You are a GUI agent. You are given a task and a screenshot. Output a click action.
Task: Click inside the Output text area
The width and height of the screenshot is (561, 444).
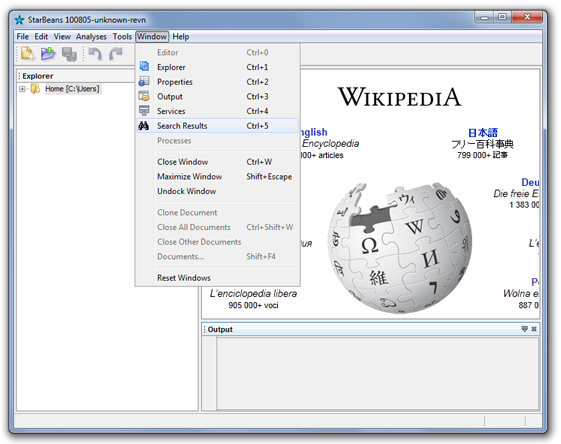pos(377,372)
